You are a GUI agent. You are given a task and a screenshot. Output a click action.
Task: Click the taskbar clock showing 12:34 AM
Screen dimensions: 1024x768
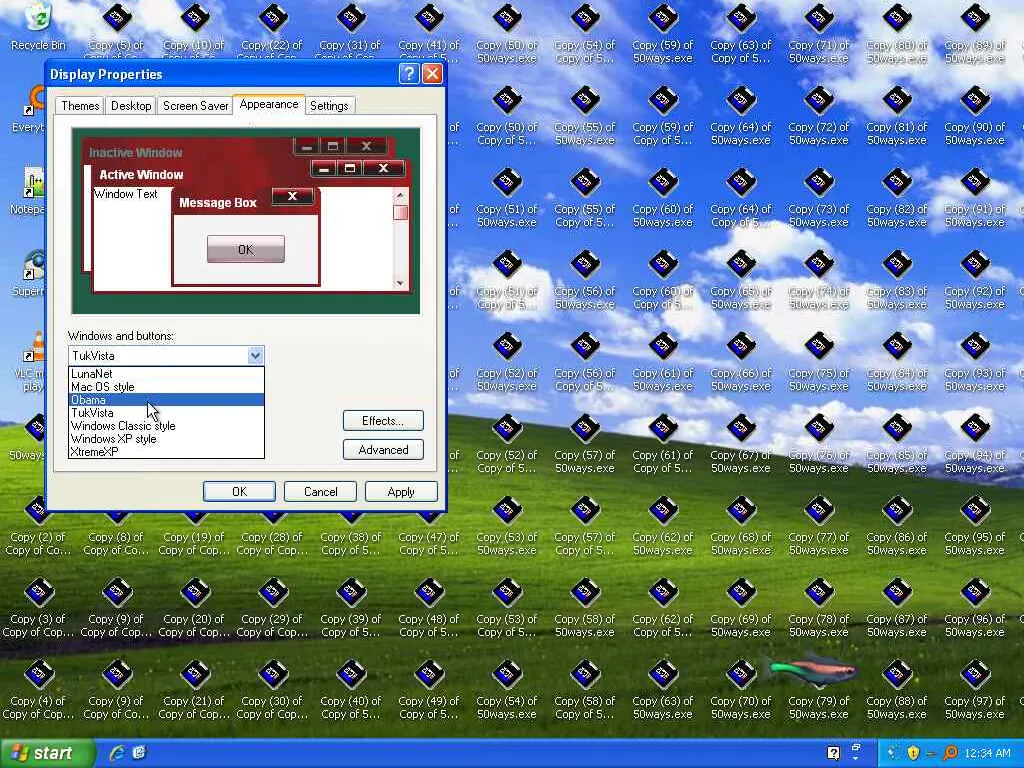pos(987,753)
